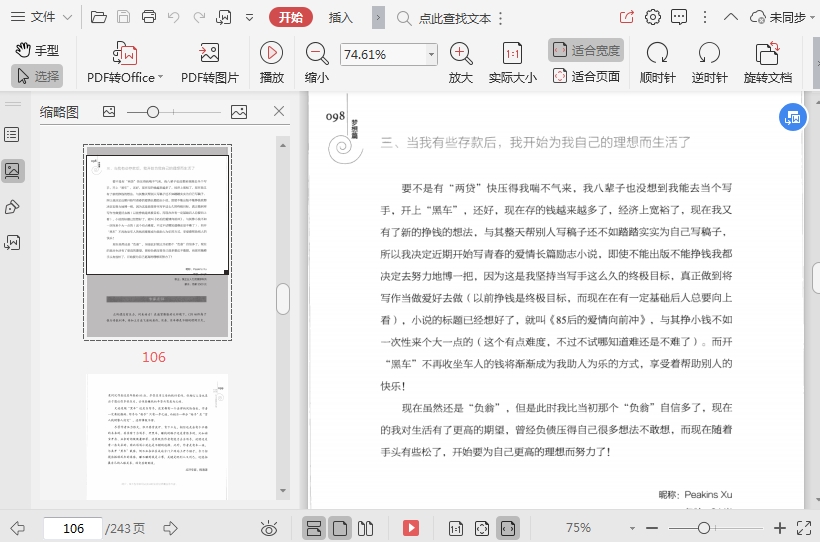Start slideshow with the 播放 icon
Image resolution: width=820 pixels, height=542 pixels.
pos(271,53)
